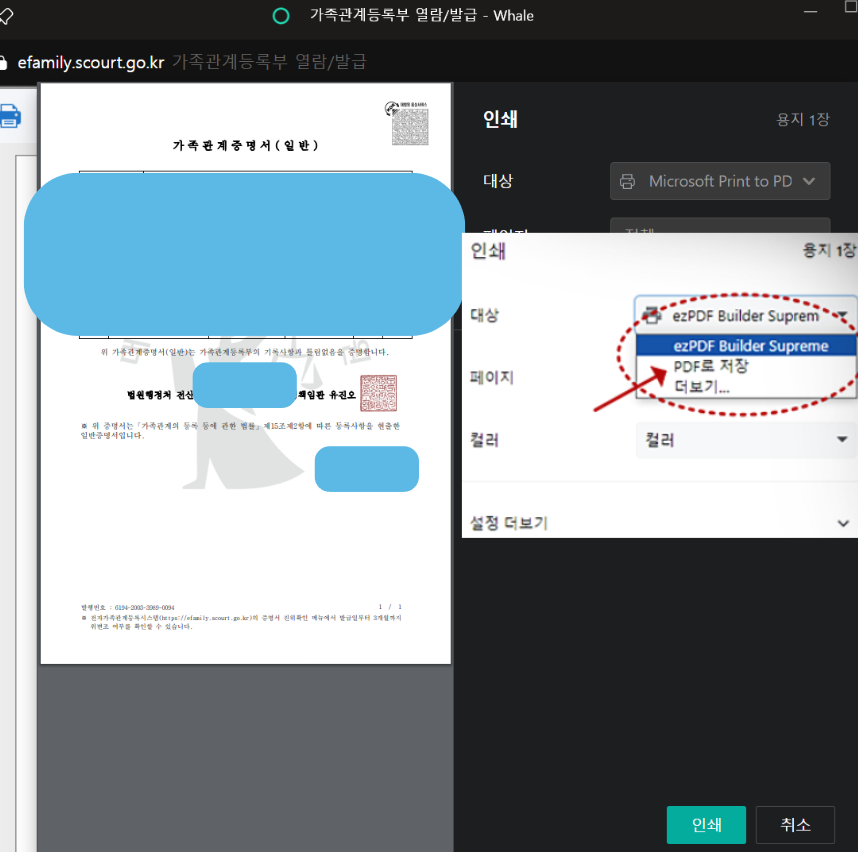Viewport: 858px width, 852px height.
Task: Click the printer icon next to ezPDF Builder Suprem
Action: pyautogui.click(x=651, y=314)
